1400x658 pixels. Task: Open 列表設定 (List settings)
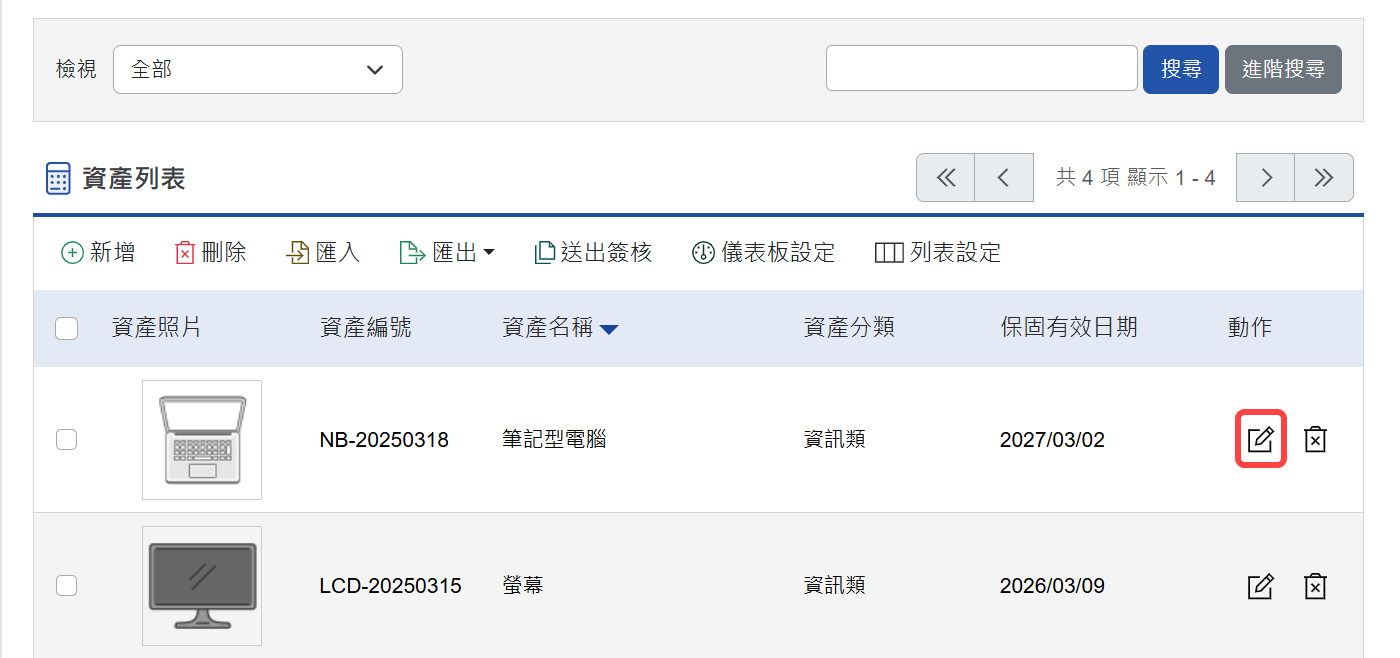tap(937, 252)
